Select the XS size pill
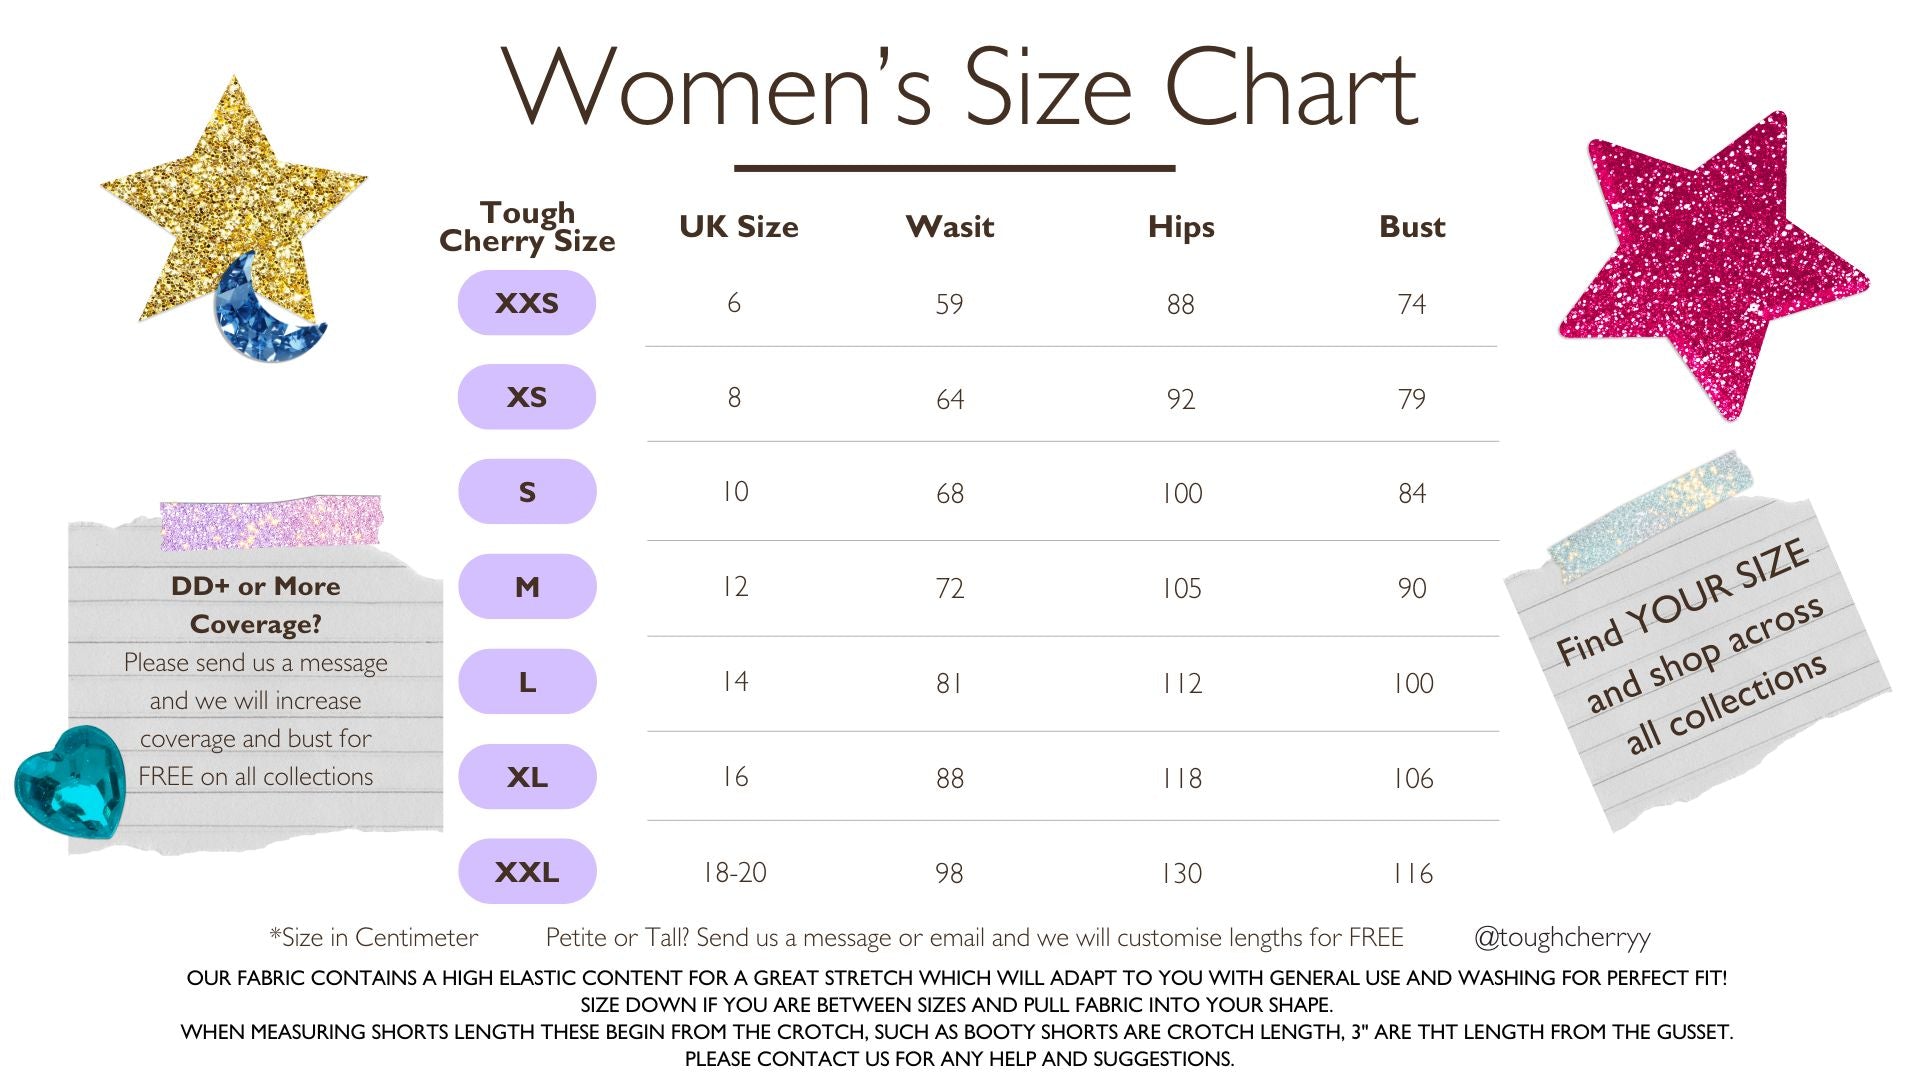The width and height of the screenshot is (1920, 1080). tap(527, 397)
